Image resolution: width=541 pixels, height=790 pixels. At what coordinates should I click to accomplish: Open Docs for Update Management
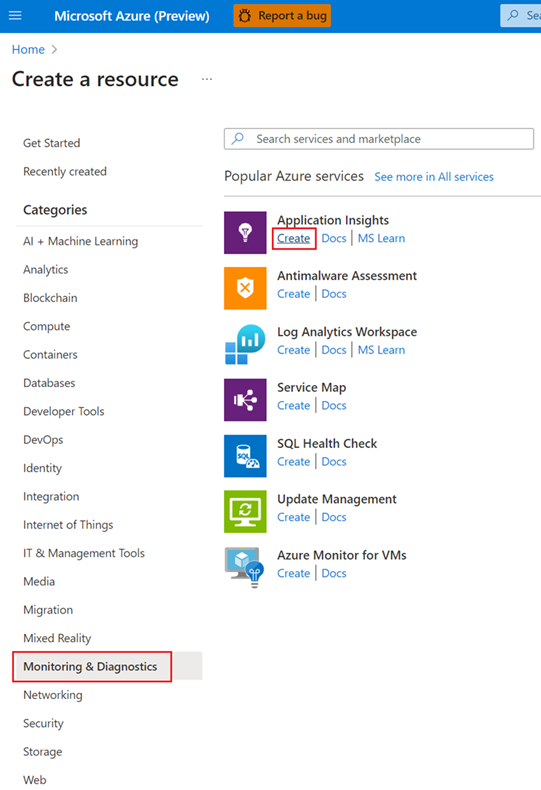click(334, 517)
